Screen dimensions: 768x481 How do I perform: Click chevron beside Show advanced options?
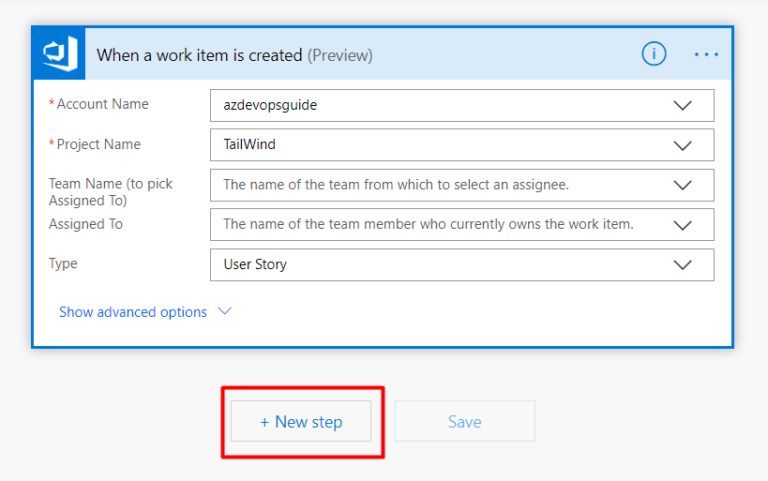225,311
